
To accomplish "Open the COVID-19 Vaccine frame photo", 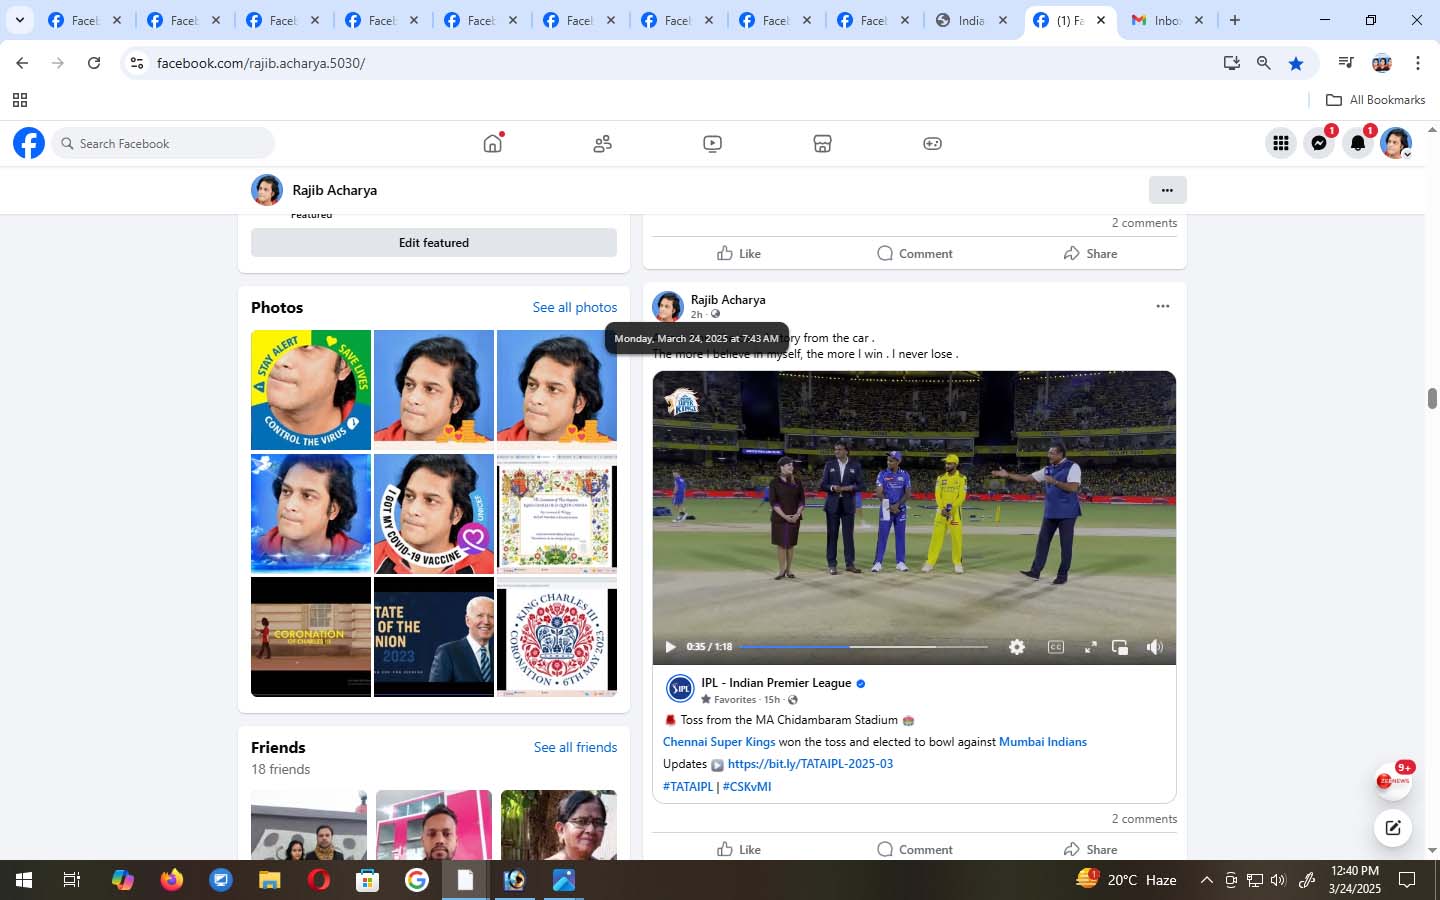I will pyautogui.click(x=434, y=514).
